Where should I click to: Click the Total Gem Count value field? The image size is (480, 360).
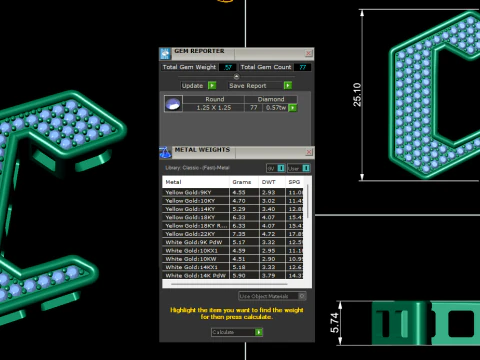[x=302, y=67]
